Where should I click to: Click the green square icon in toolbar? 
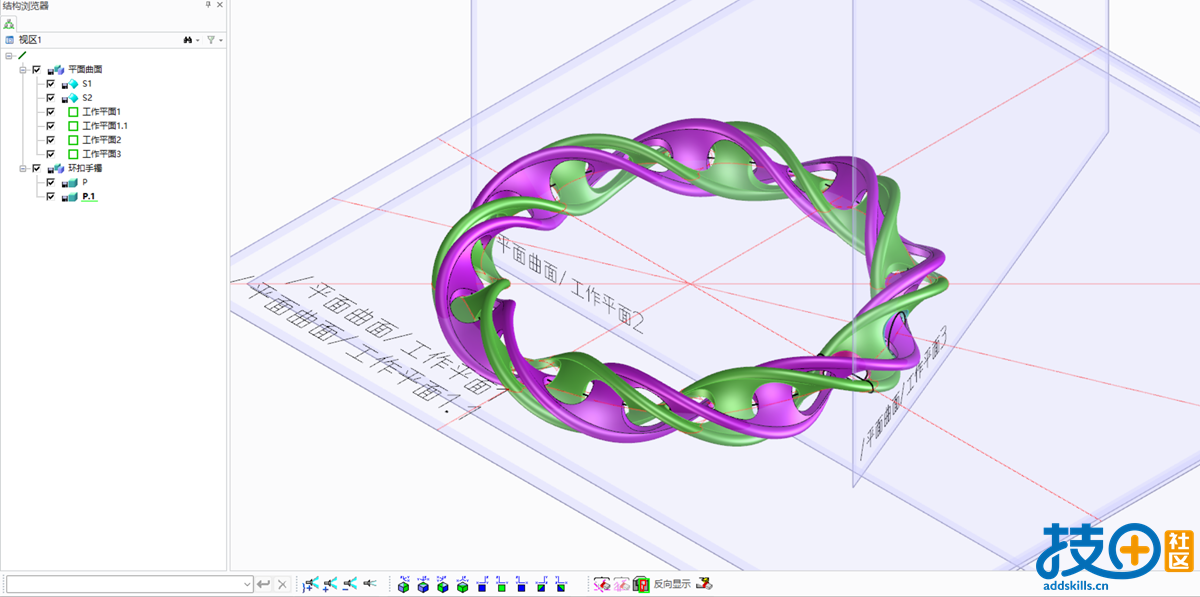click(x=501, y=583)
